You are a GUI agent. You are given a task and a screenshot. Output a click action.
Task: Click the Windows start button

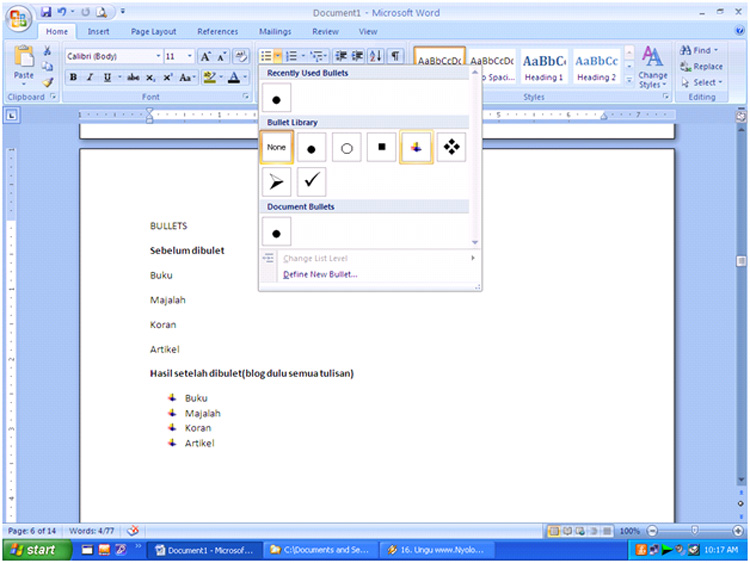[37, 550]
